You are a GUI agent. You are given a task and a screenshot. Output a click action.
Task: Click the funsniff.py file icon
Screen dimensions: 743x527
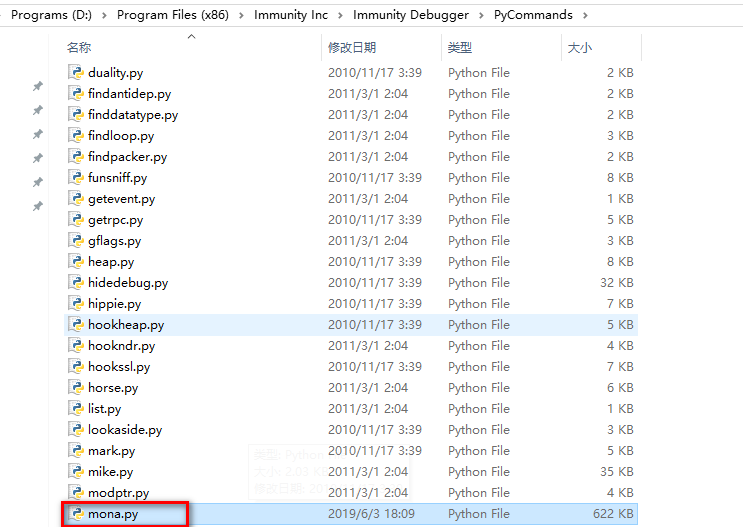pos(76,177)
